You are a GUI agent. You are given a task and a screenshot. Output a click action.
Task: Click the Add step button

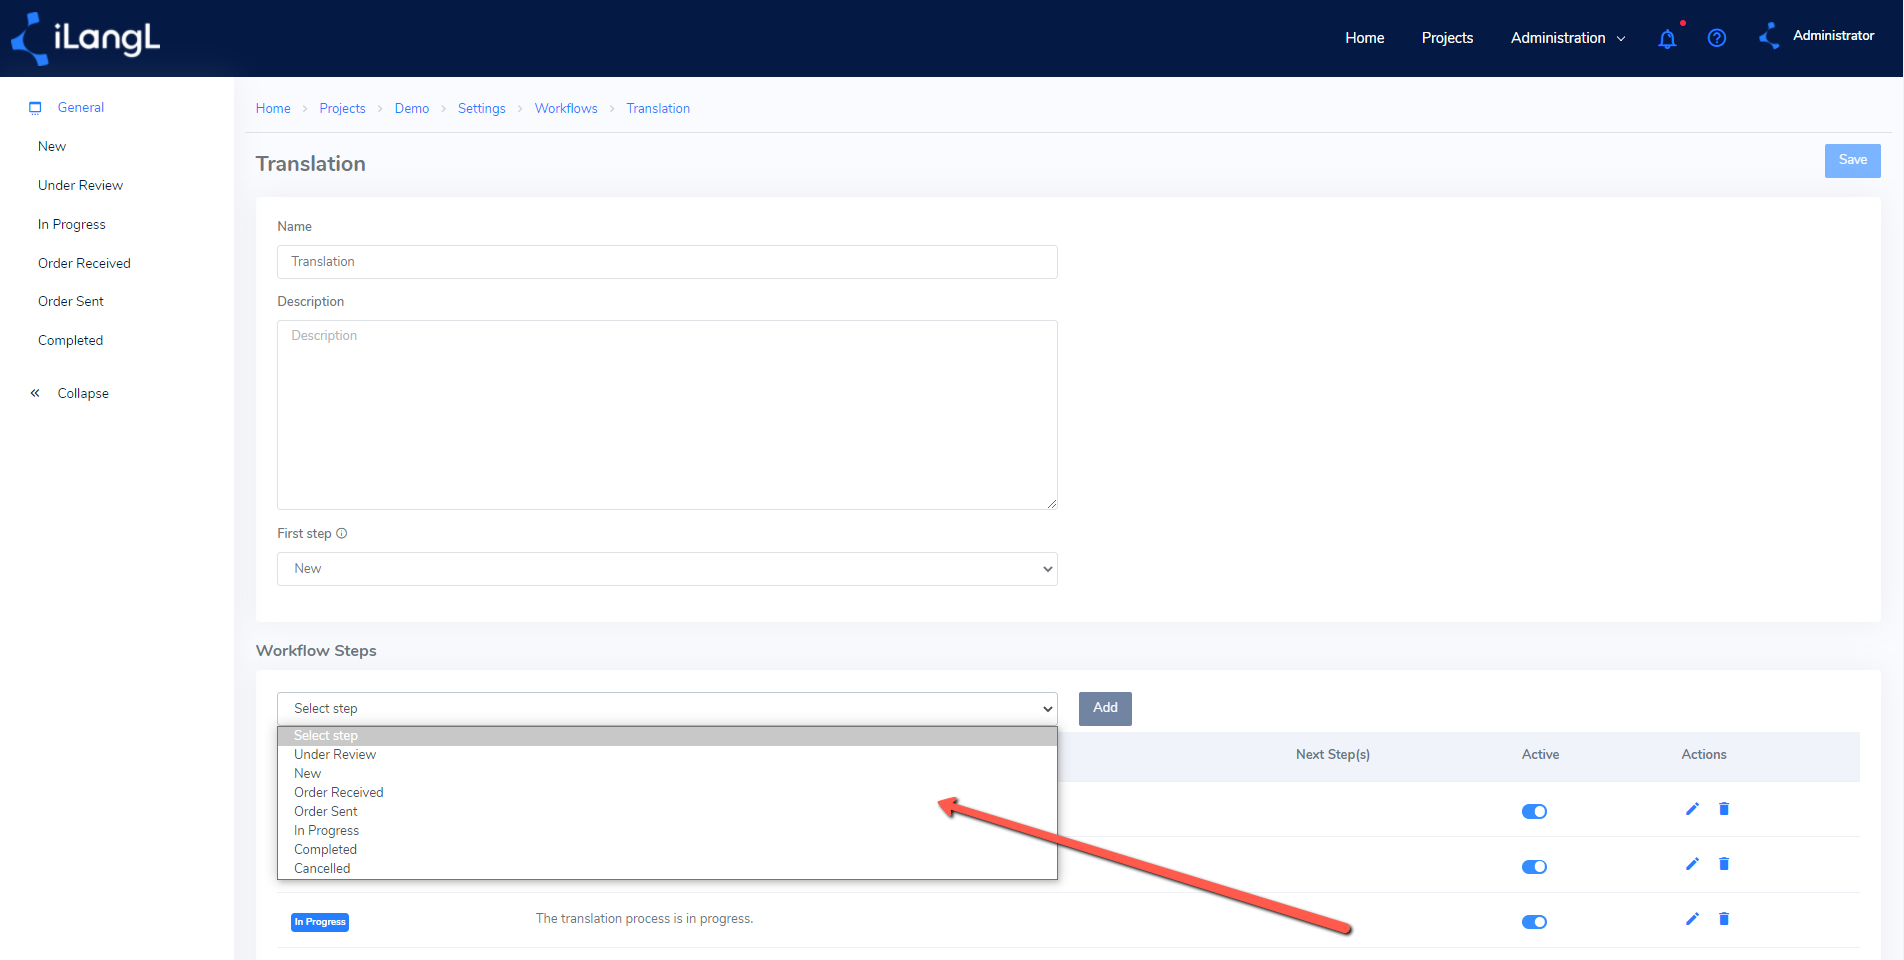point(1105,709)
